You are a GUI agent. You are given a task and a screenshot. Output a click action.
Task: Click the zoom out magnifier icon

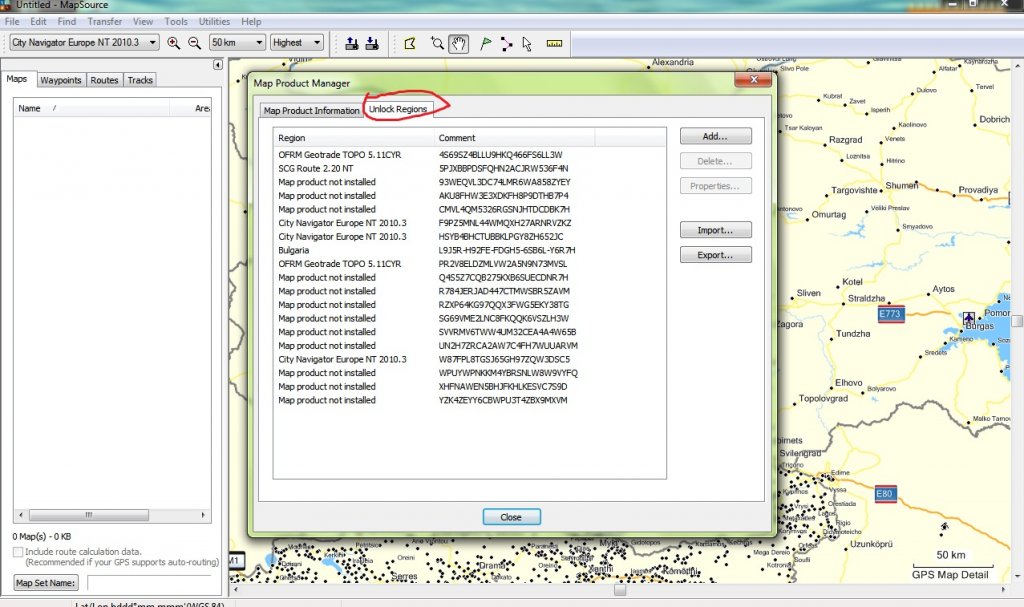(x=194, y=43)
